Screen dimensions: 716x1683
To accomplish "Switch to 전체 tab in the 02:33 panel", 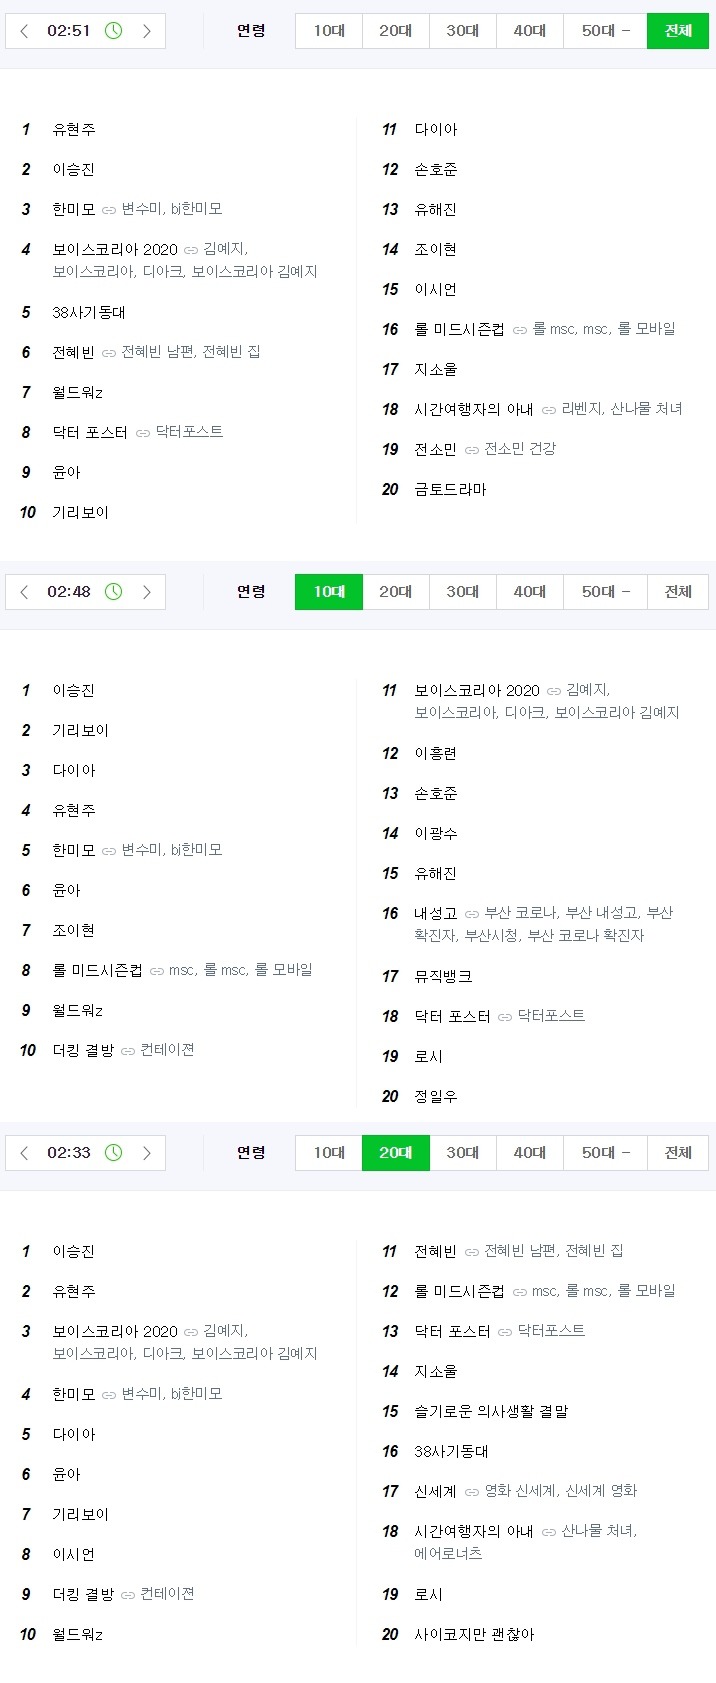I will (x=678, y=1153).
